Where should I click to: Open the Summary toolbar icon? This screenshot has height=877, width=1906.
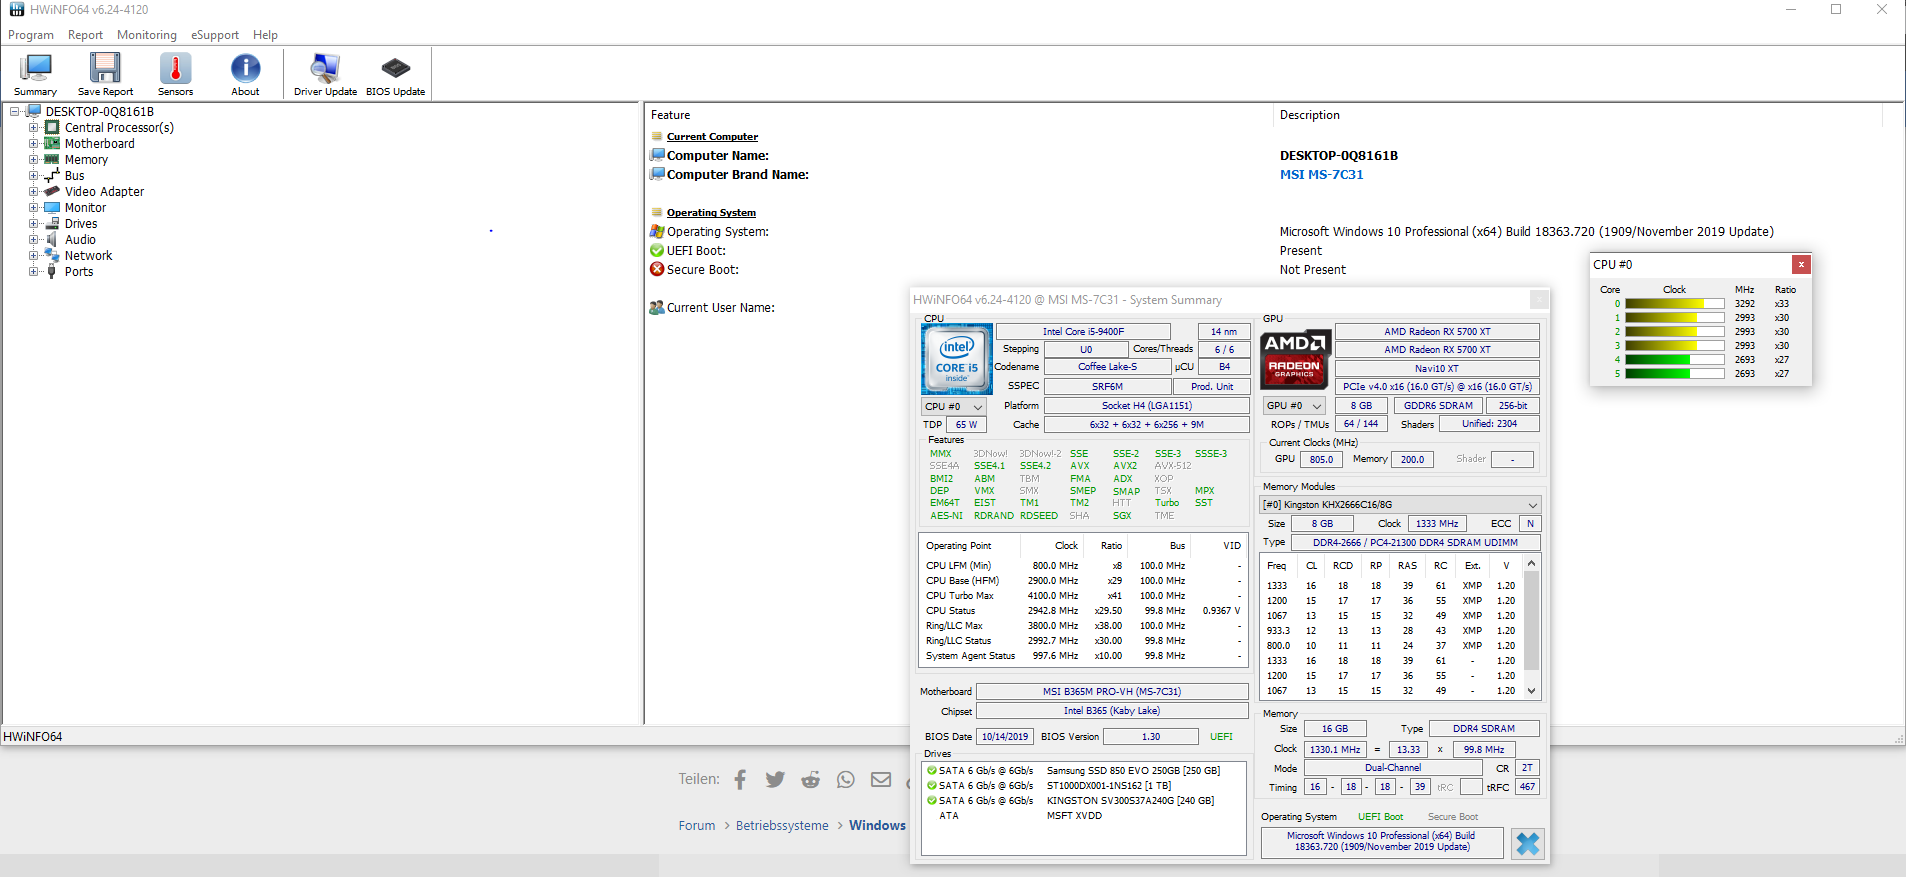(36, 74)
